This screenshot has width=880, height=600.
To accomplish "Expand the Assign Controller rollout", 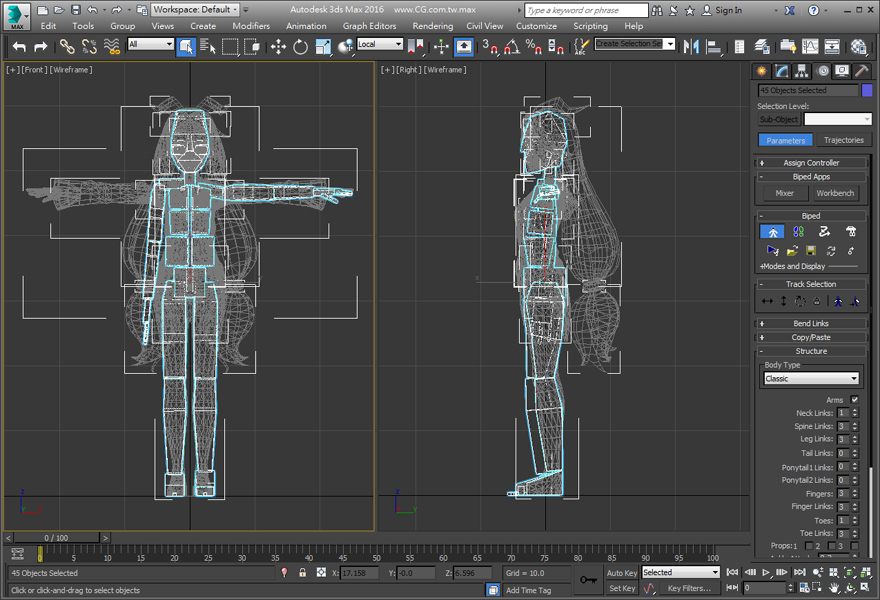I will 810,163.
